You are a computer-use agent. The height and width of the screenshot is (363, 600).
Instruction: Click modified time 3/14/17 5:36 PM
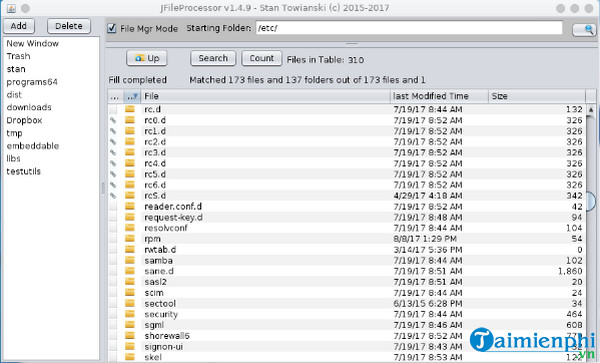pos(427,249)
